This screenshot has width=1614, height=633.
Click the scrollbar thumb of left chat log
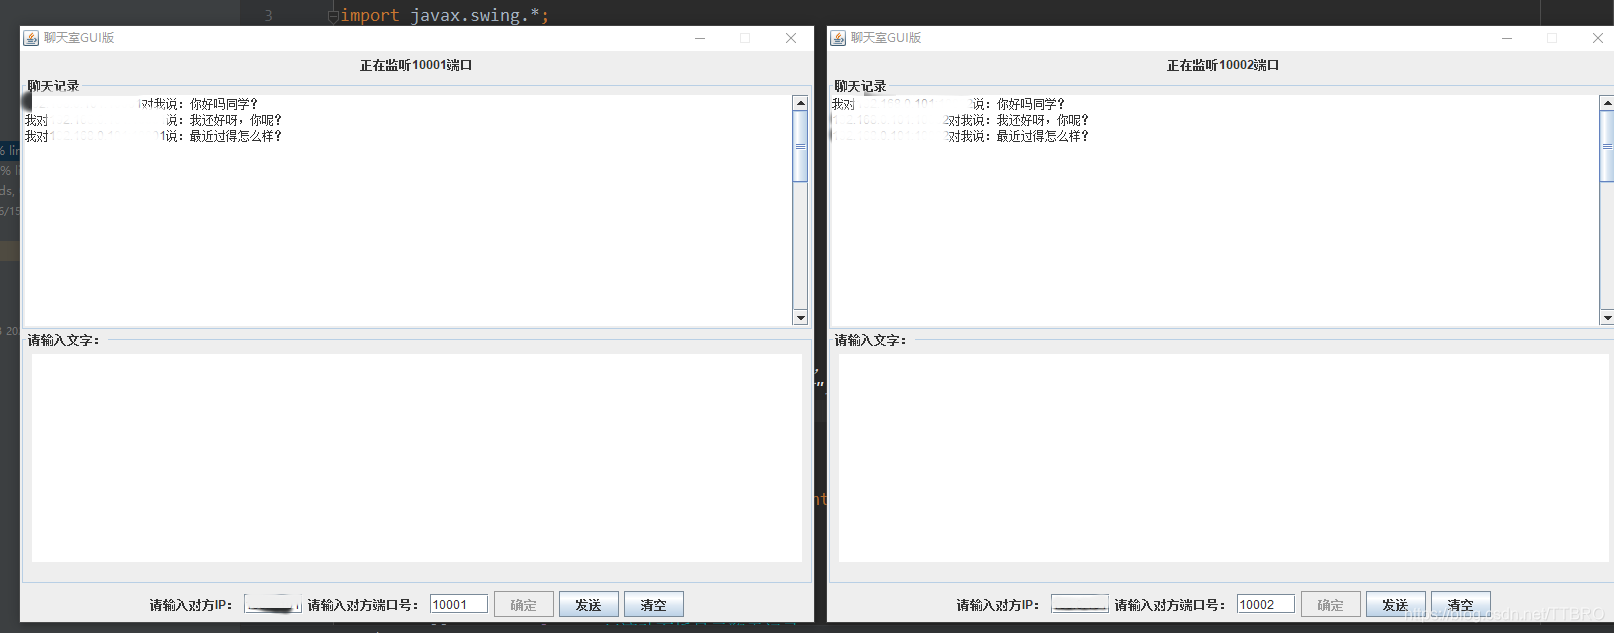(800, 146)
